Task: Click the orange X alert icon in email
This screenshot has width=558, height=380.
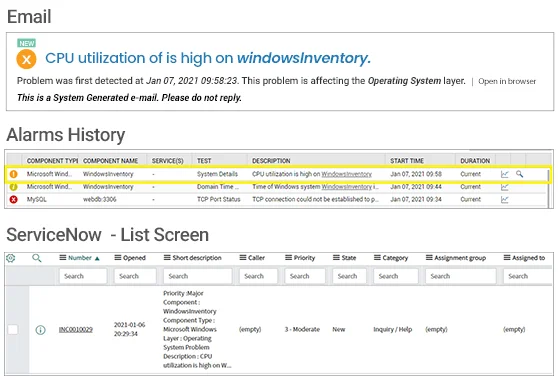Action: (x=26, y=59)
